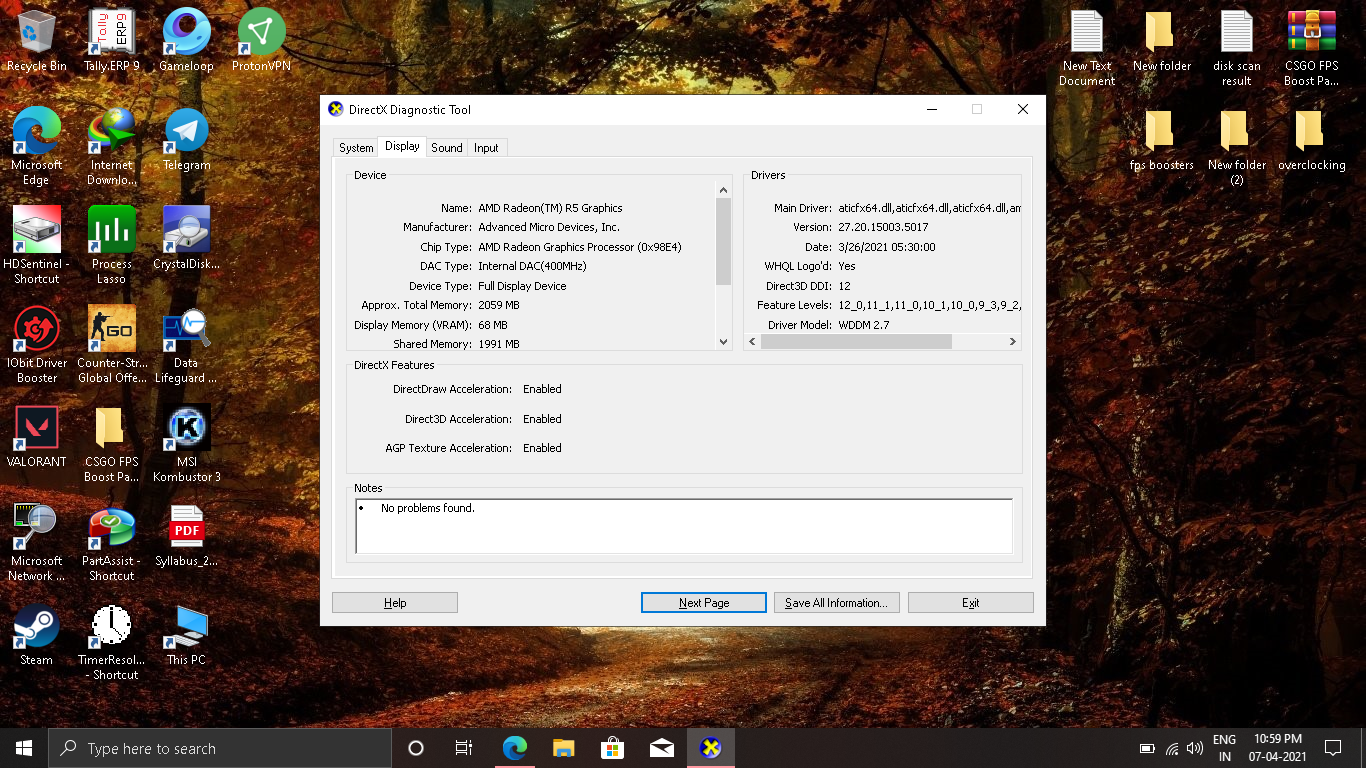Open the Steam desktop icon

(x=36, y=627)
